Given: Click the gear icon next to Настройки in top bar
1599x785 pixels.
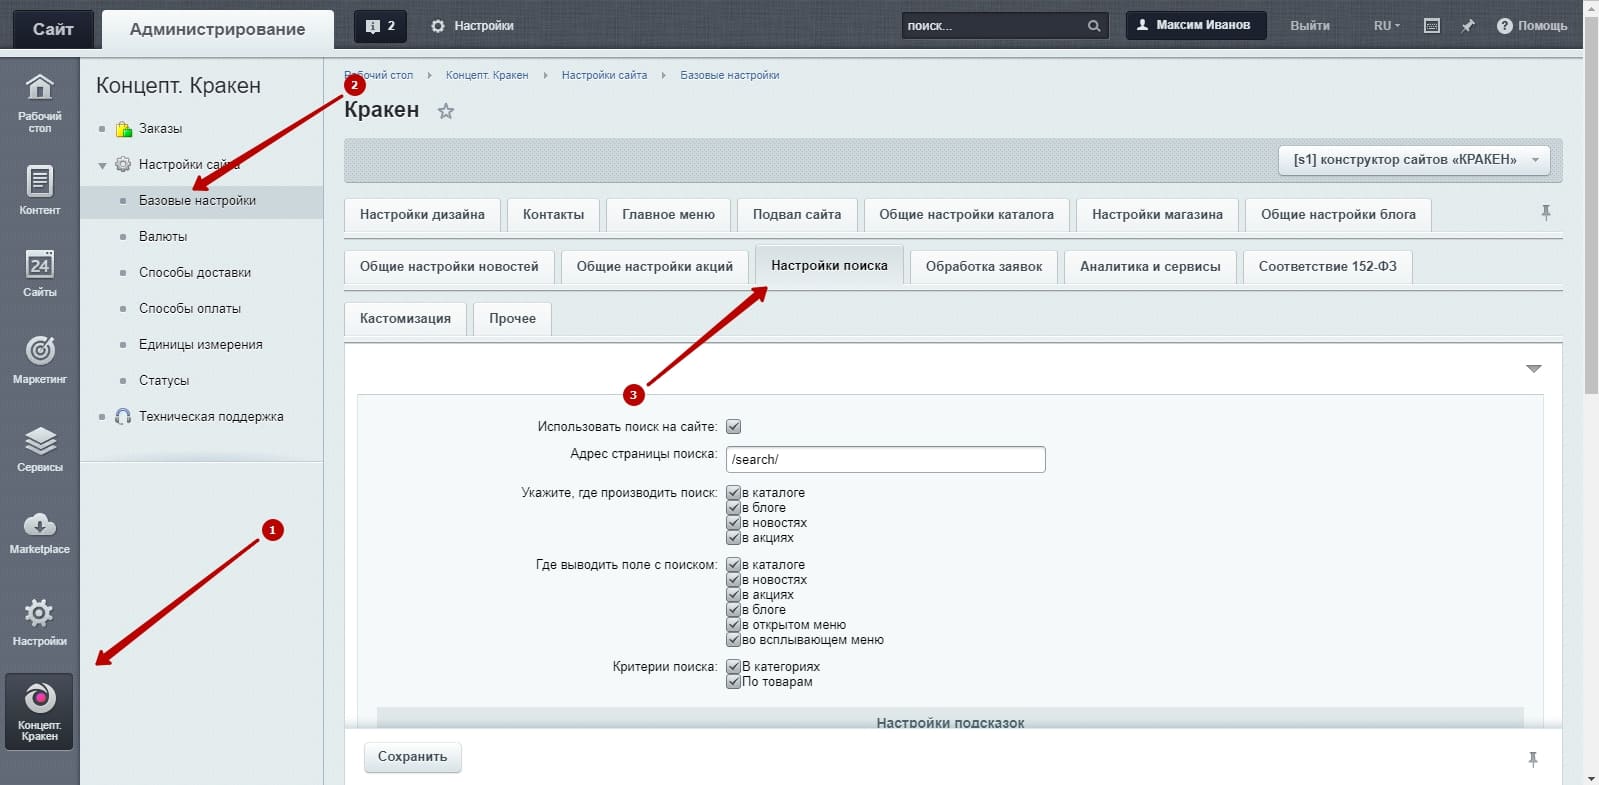Looking at the screenshot, I should [x=438, y=26].
